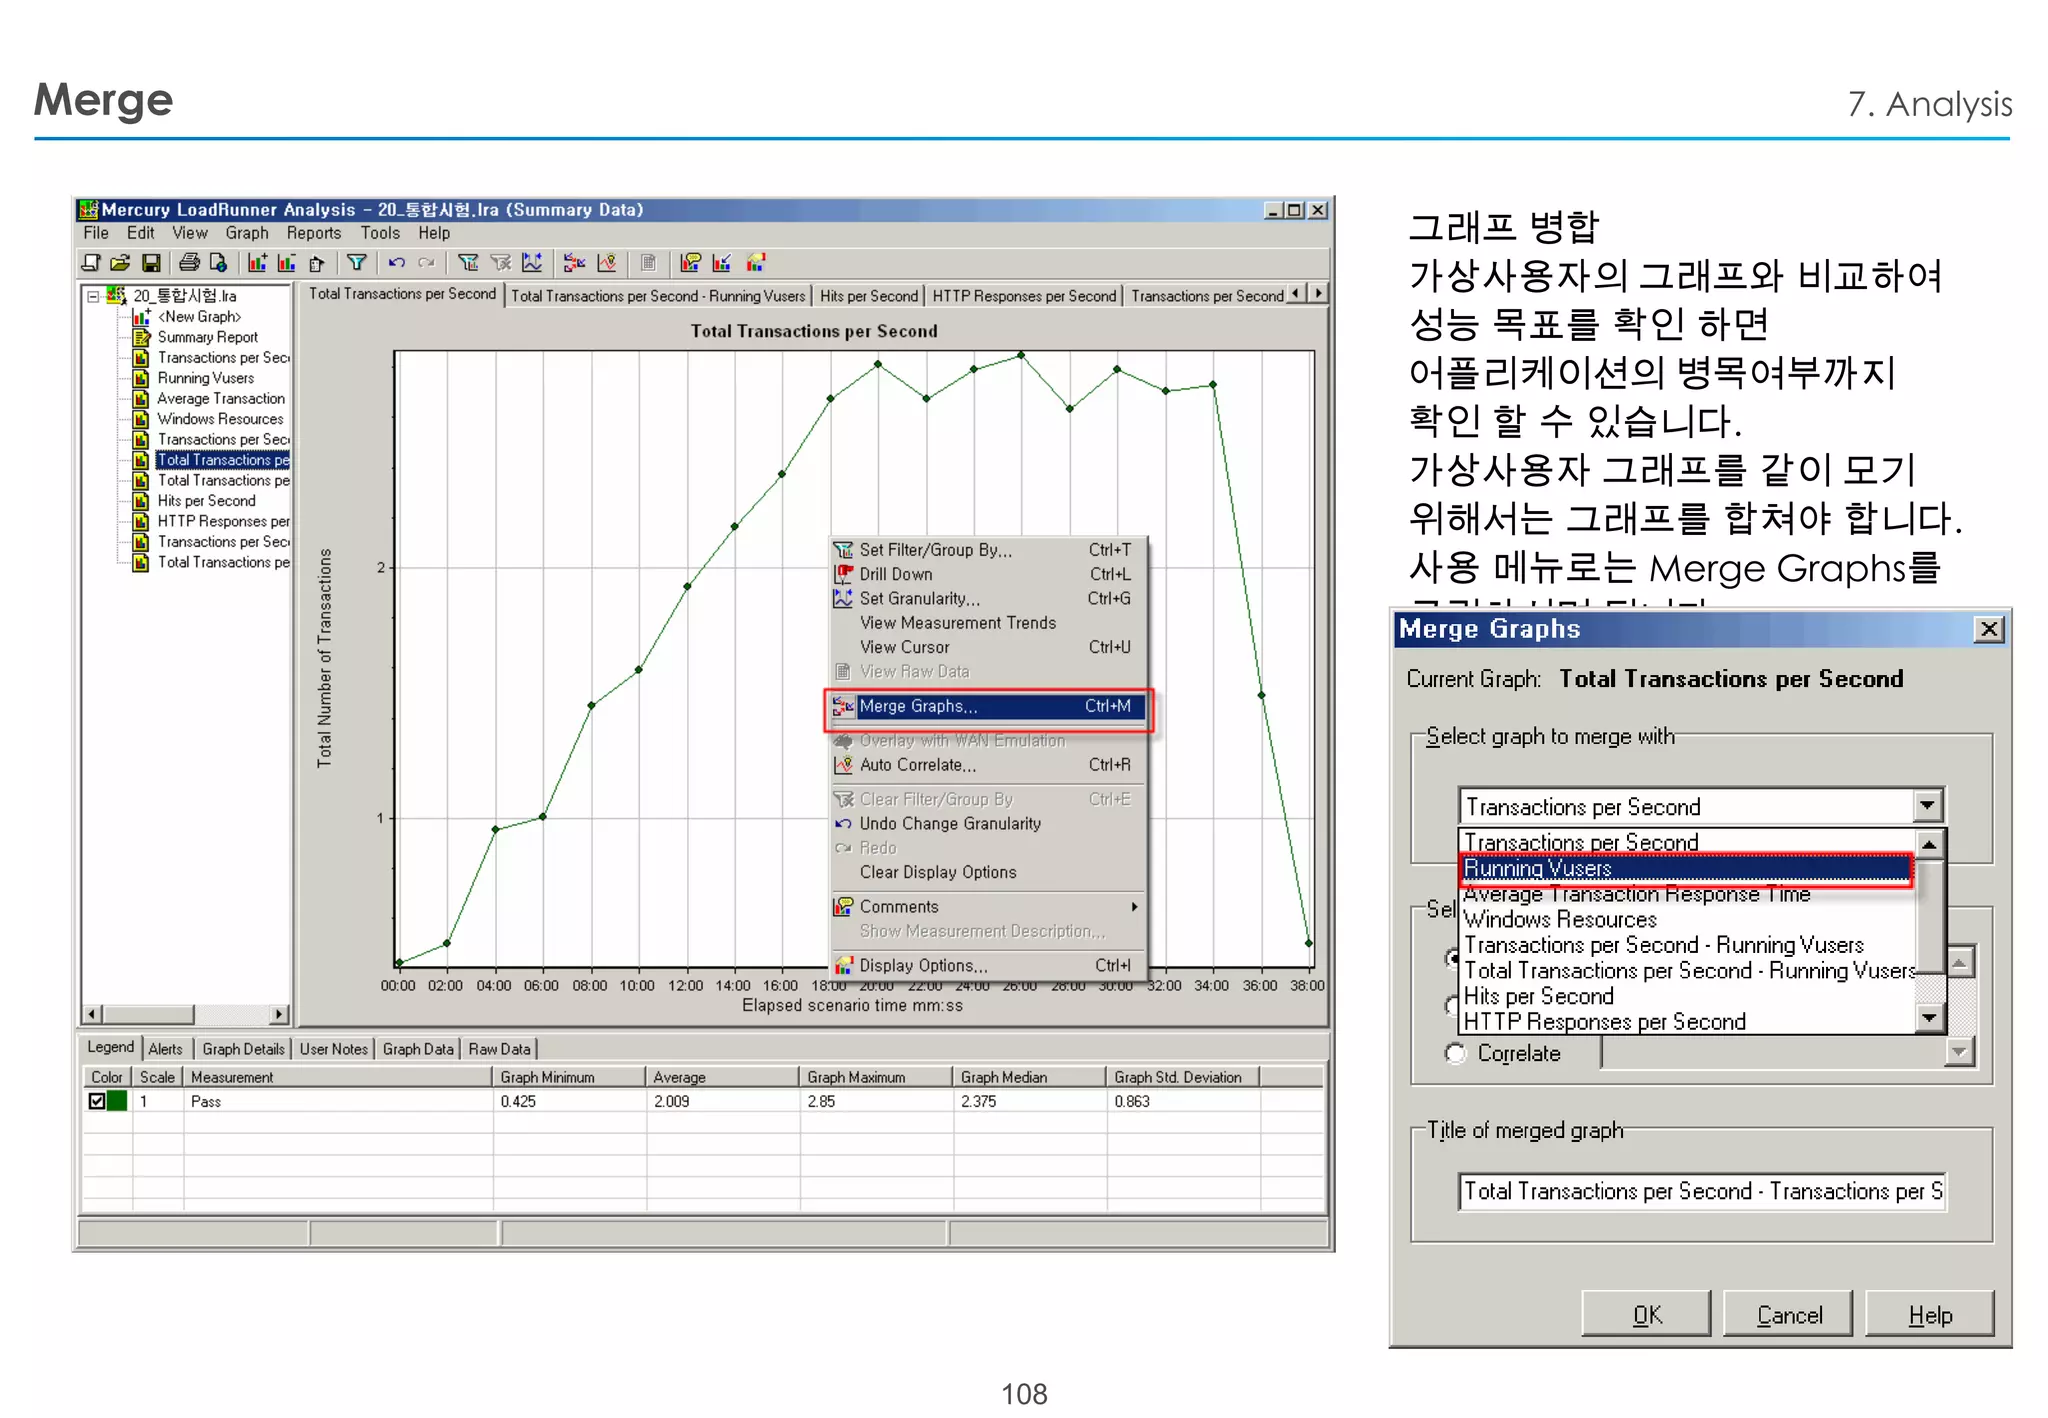Select Windows Resources in the dropdown list

pos(1686,919)
